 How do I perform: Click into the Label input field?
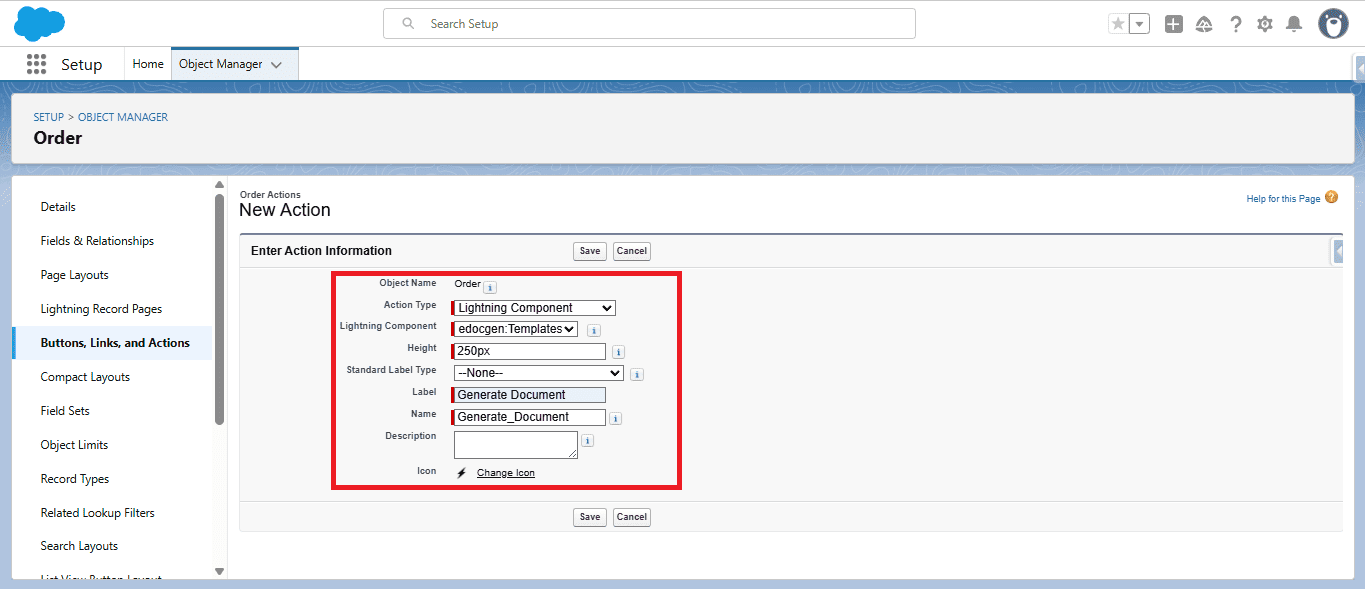[529, 395]
